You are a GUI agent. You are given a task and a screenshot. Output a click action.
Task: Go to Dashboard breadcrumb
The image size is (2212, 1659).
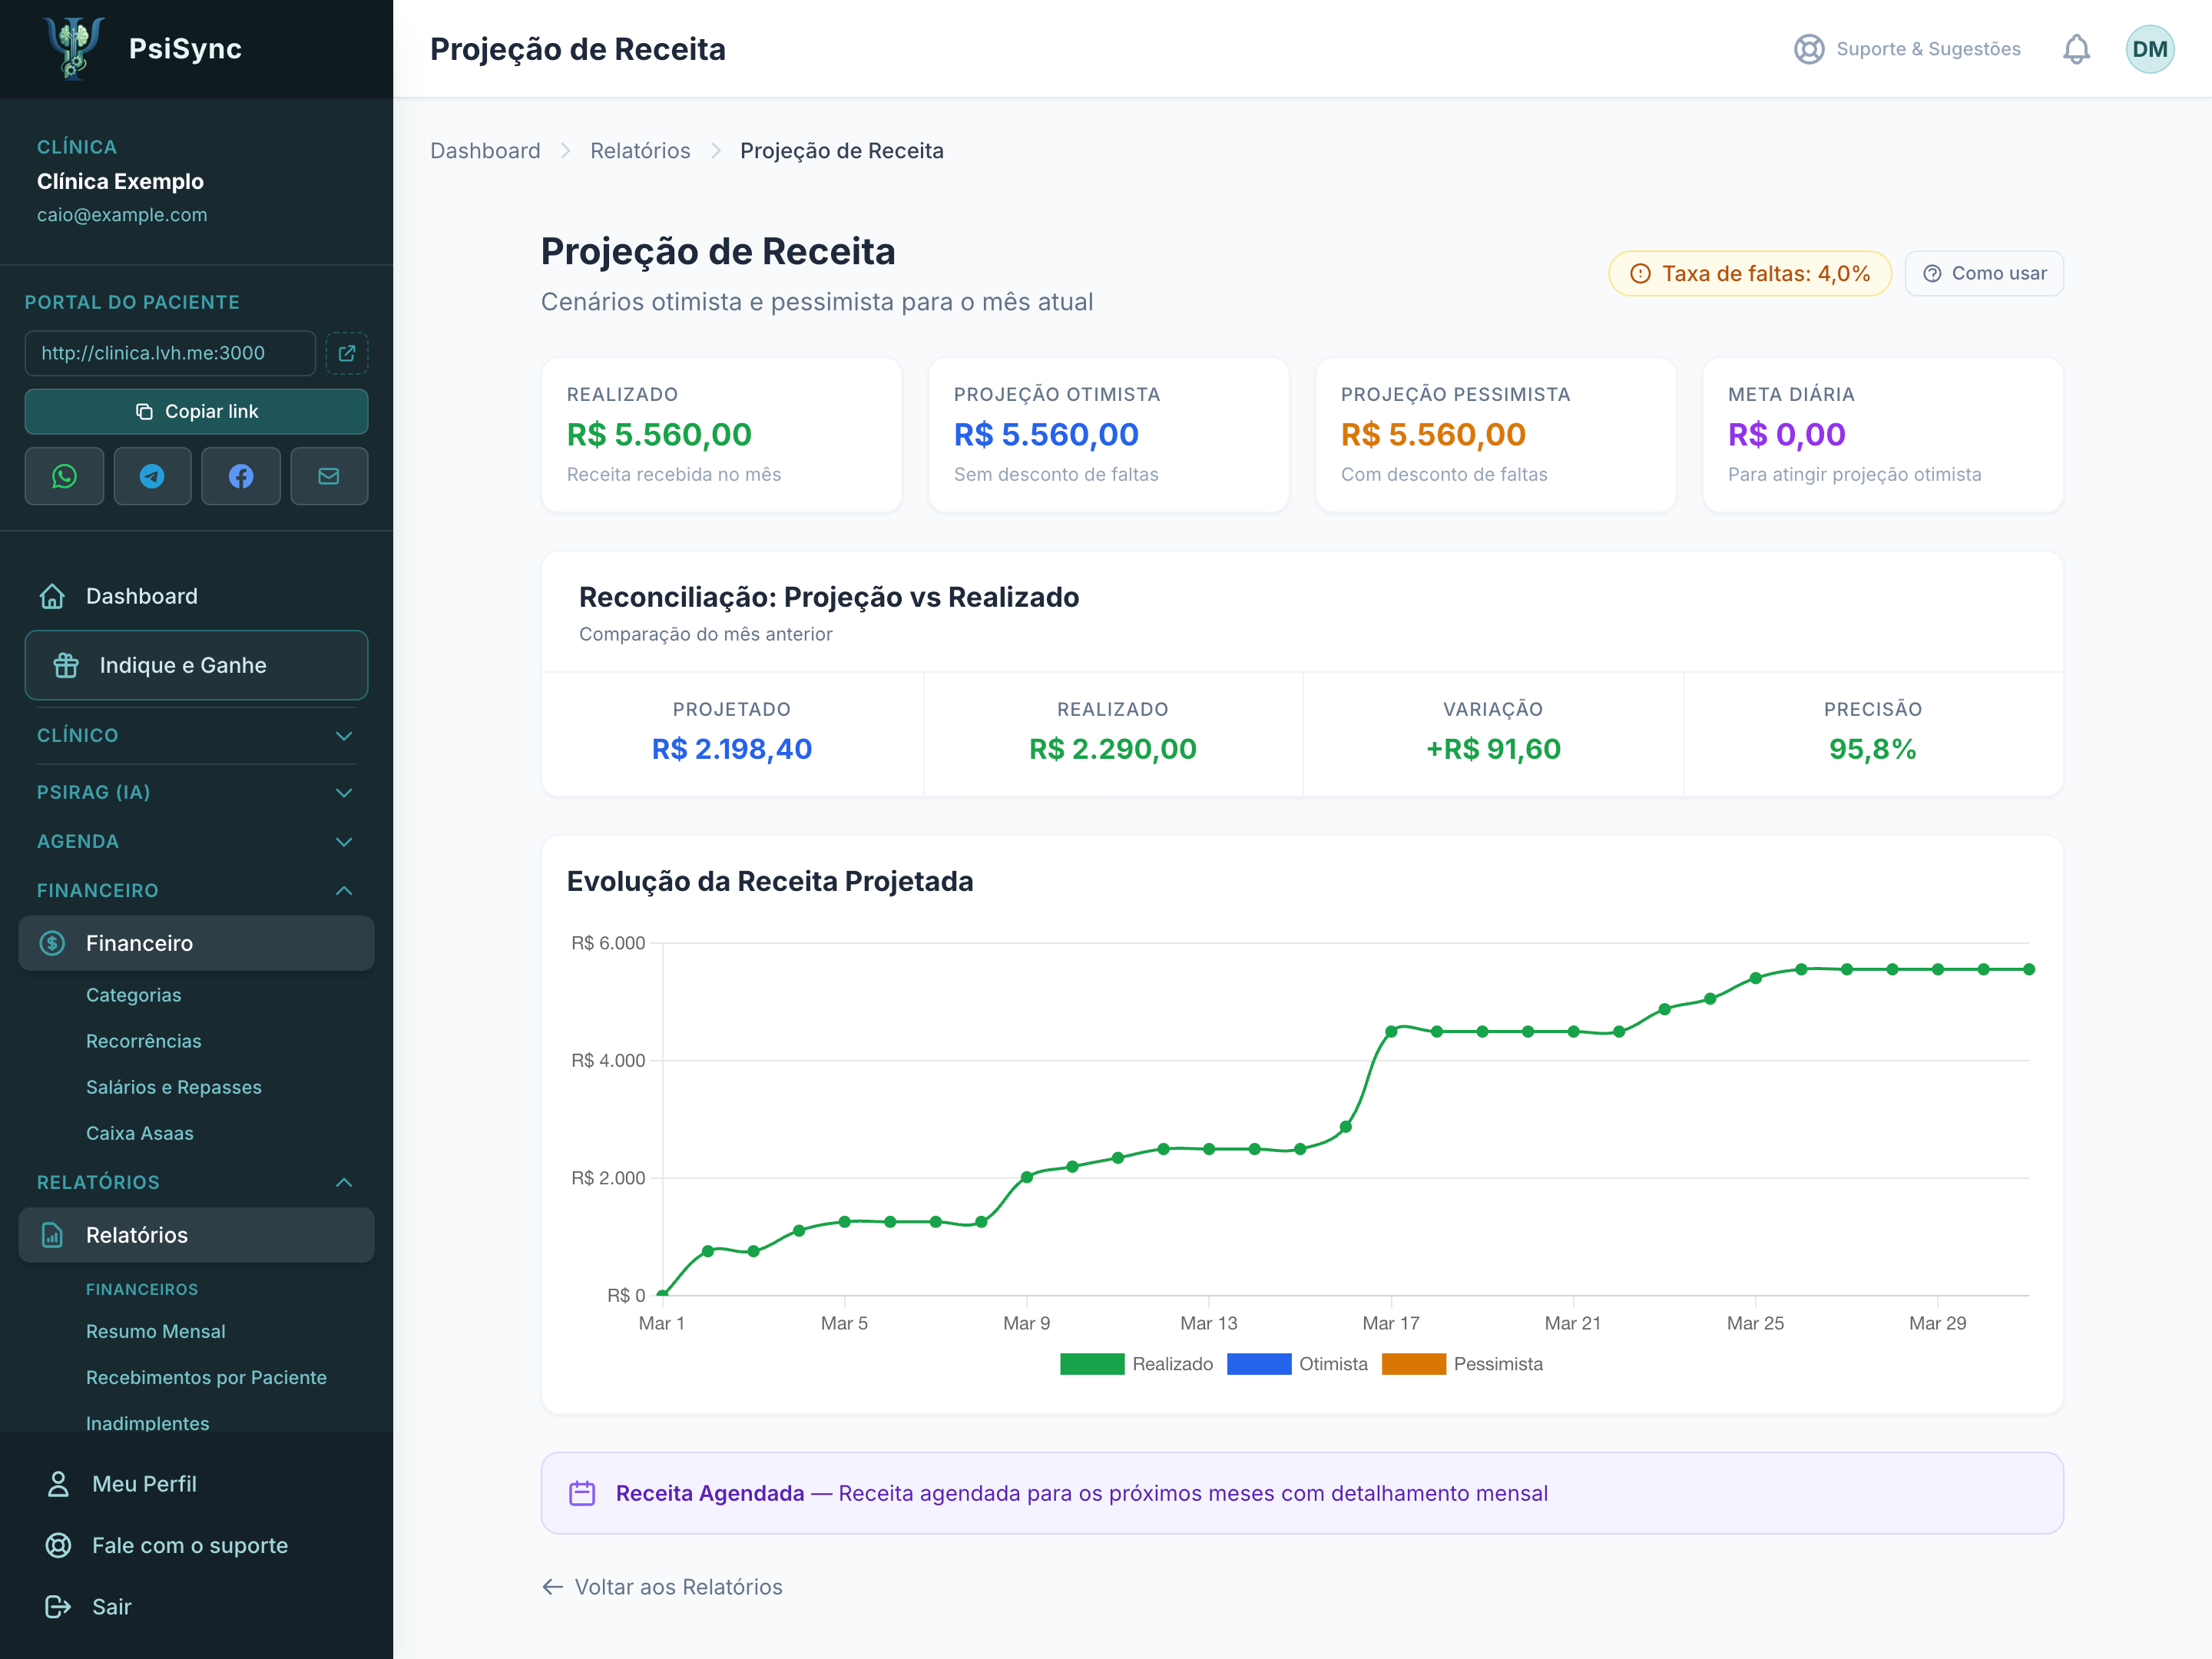(485, 150)
